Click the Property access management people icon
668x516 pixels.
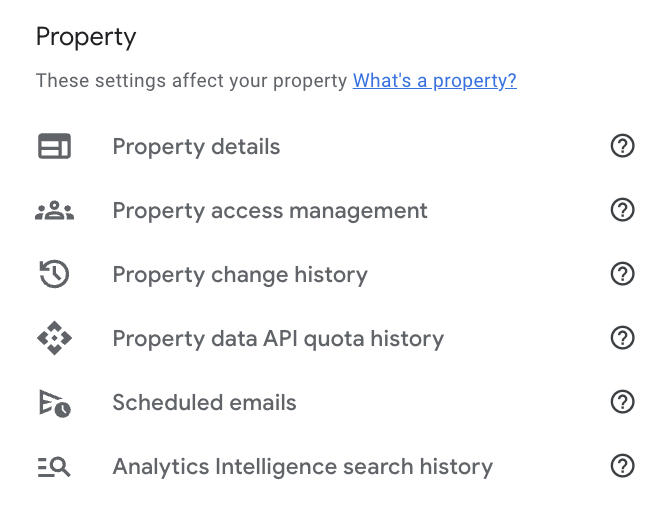[x=54, y=211]
